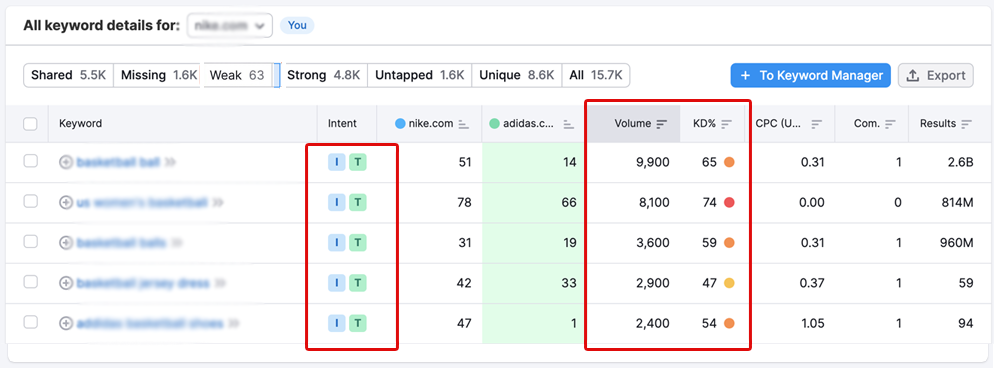994x368 pixels.
Task: Click the CPC value 0.37
Action: coord(812,283)
